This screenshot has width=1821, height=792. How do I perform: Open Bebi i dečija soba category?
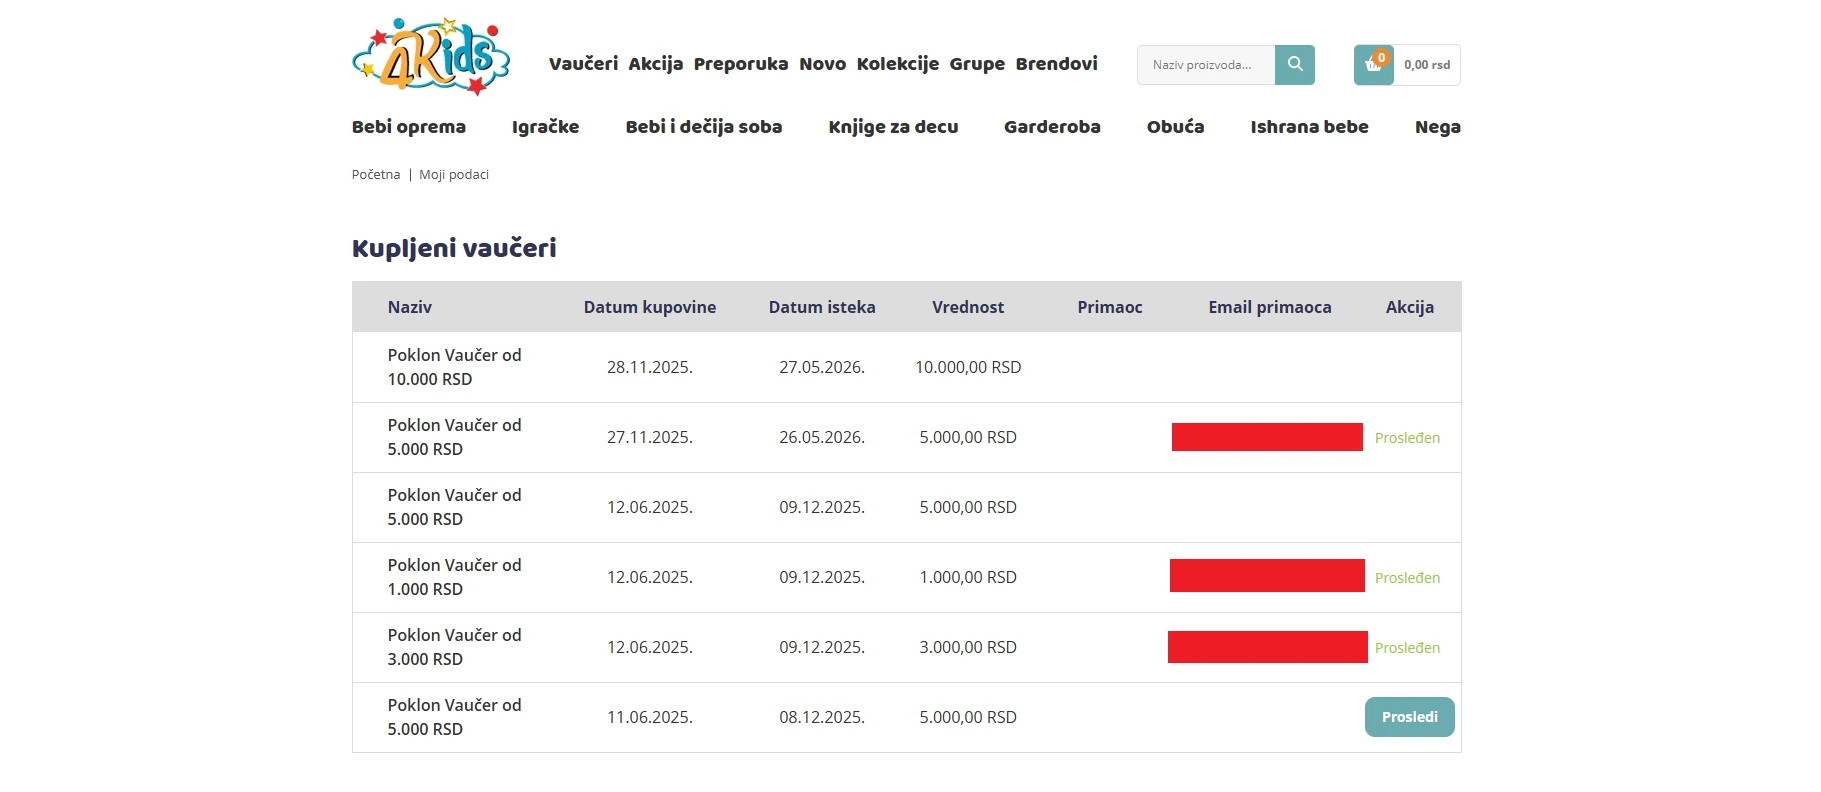[x=703, y=127]
